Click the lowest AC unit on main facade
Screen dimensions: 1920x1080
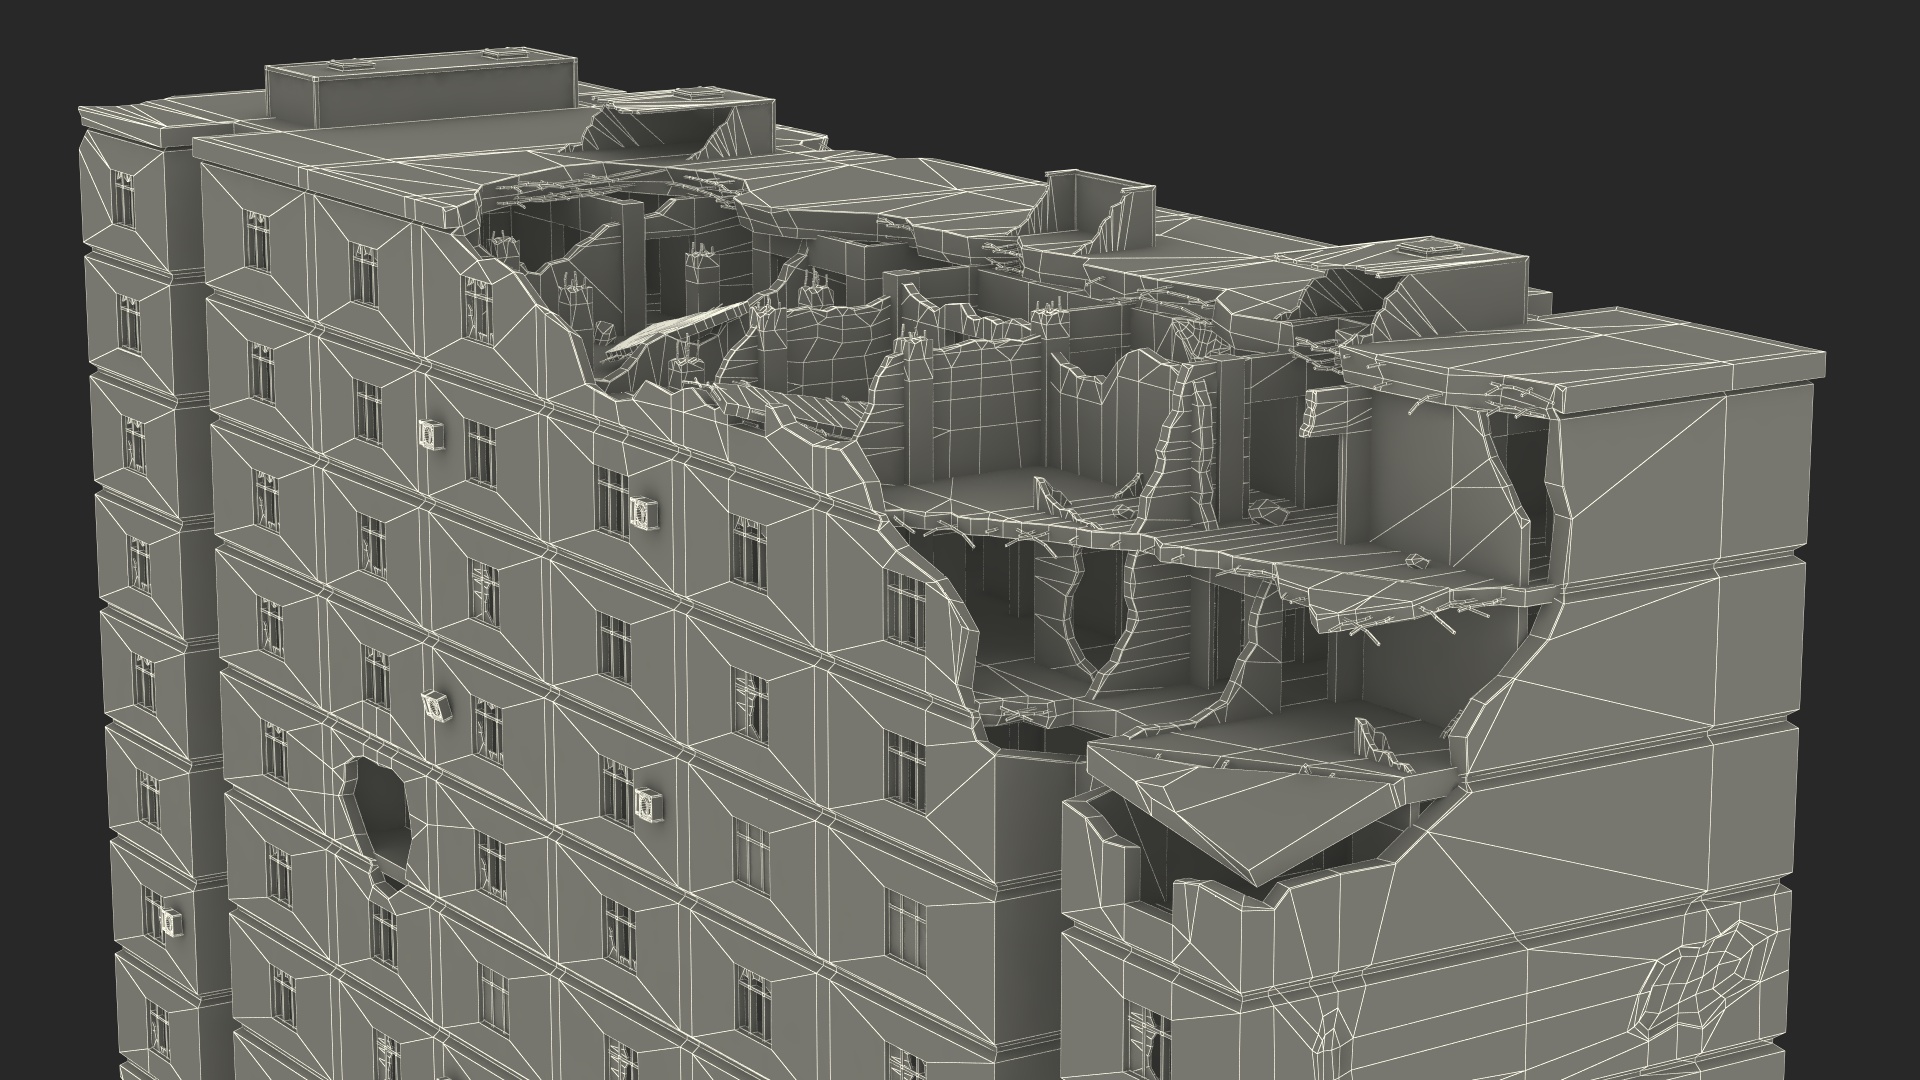tap(649, 802)
